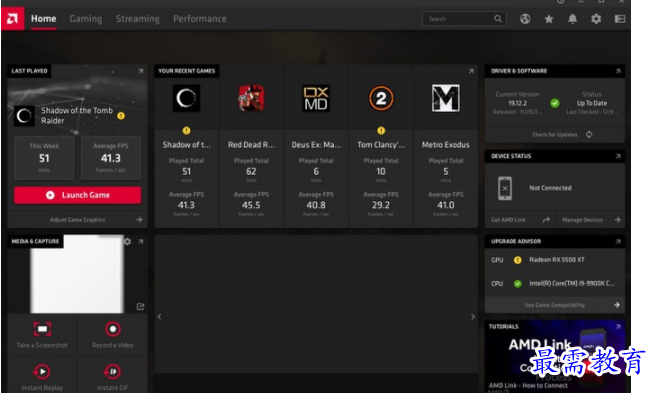Select Deus Ex Mankind Divided game icon
The width and height of the screenshot is (654, 393).
316,98
